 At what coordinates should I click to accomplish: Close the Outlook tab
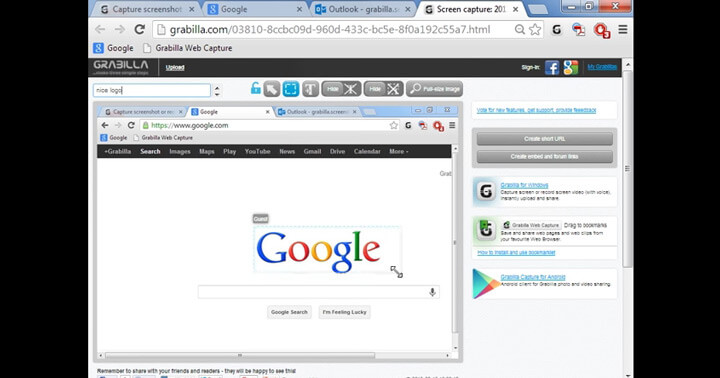pyautogui.click(x=408, y=9)
